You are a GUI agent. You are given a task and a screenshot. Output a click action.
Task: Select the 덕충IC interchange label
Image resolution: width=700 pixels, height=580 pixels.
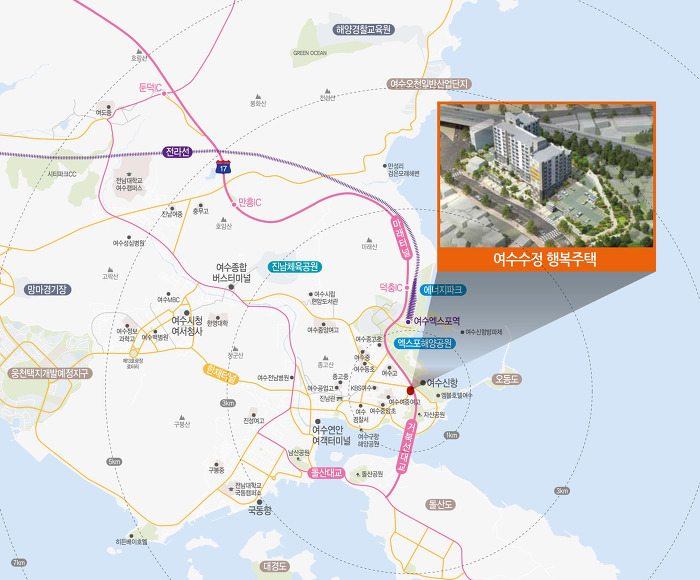tap(391, 288)
